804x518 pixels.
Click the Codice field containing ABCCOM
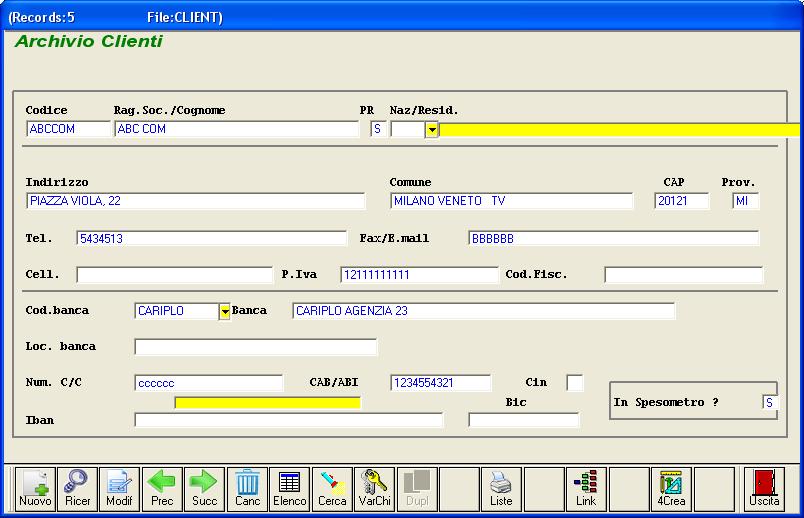tap(68, 129)
